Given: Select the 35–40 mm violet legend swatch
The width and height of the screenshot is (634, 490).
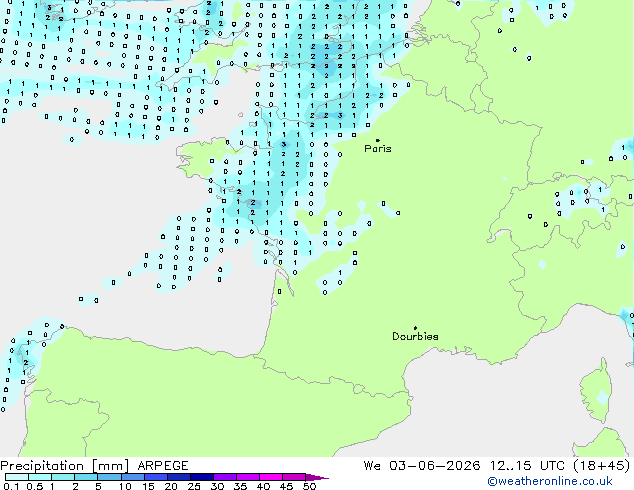Looking at the screenshot, I should pyautogui.click(x=247, y=477).
